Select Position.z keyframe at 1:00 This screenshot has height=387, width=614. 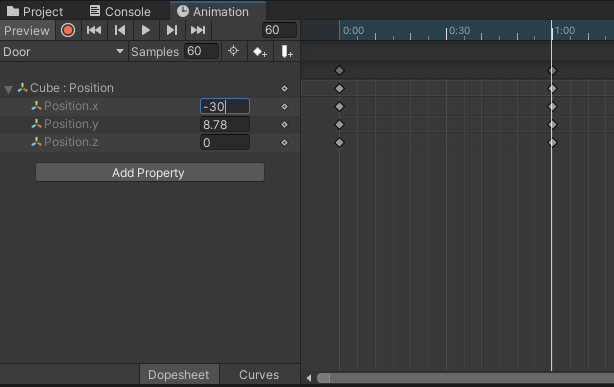pos(552,143)
